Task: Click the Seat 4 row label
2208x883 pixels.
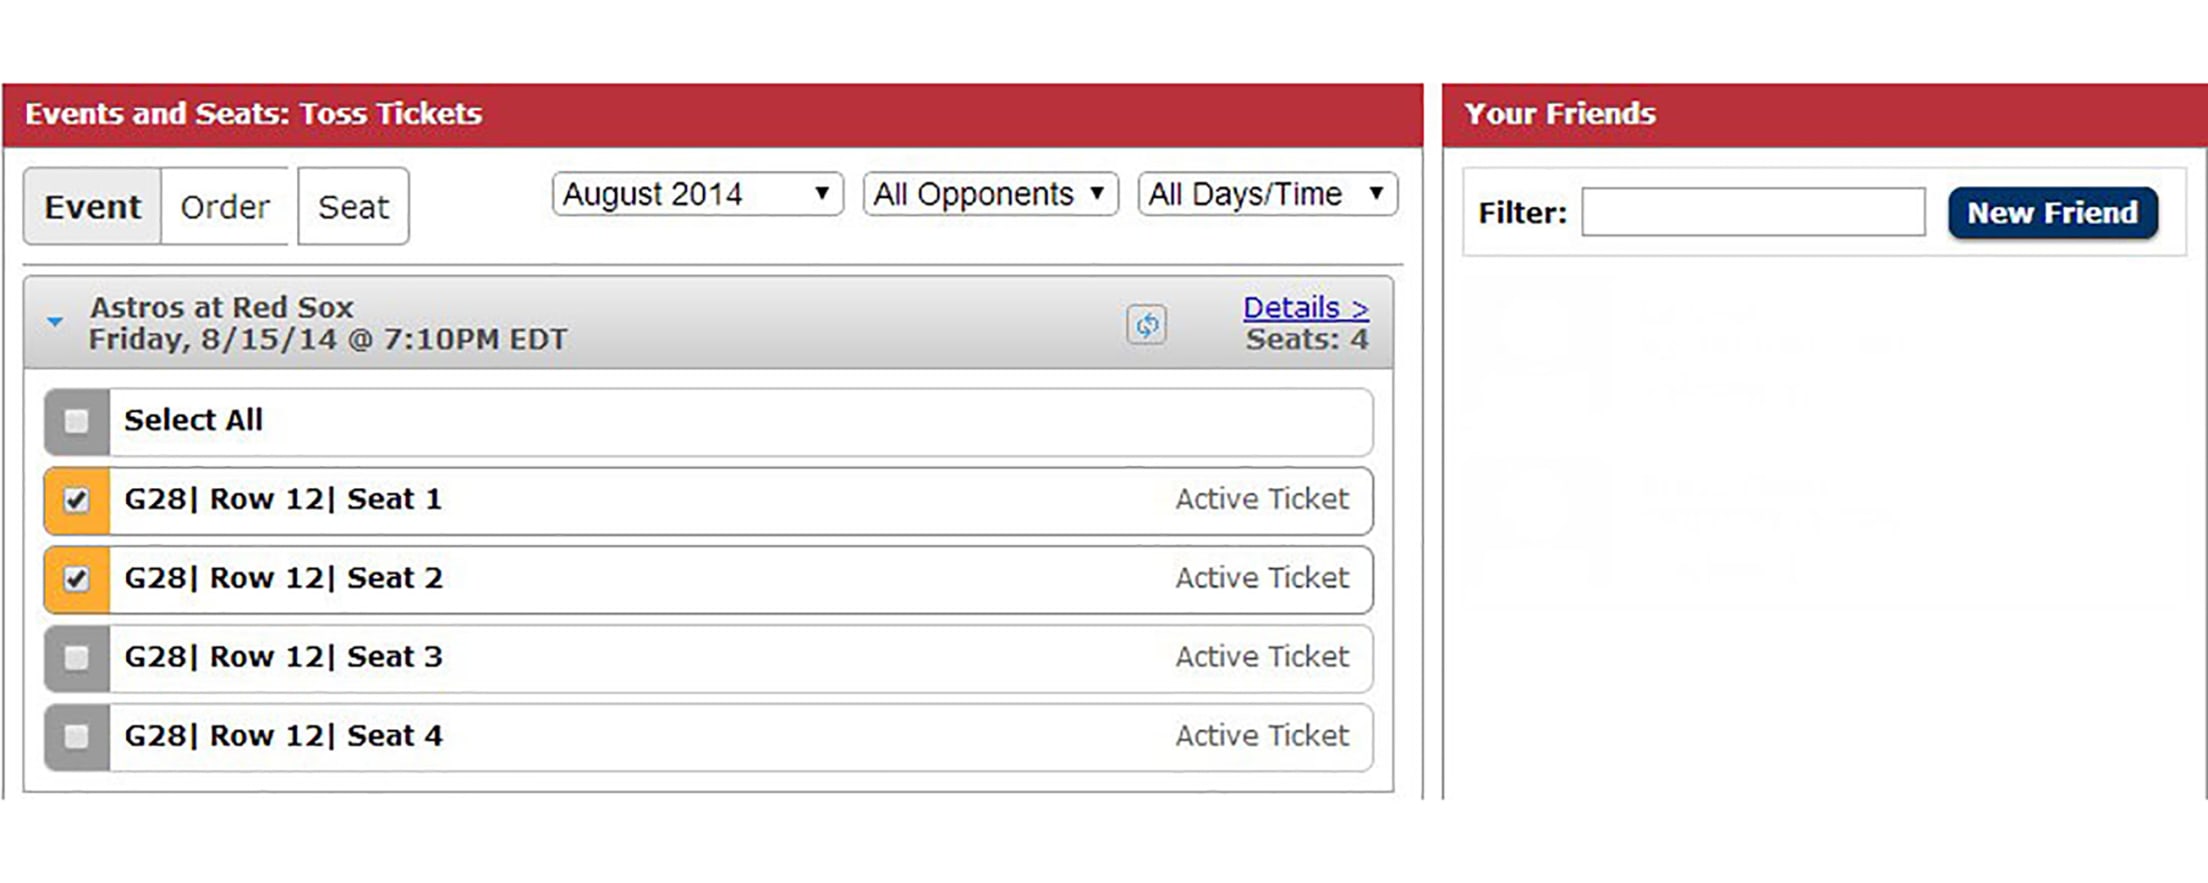Action: [x=283, y=736]
